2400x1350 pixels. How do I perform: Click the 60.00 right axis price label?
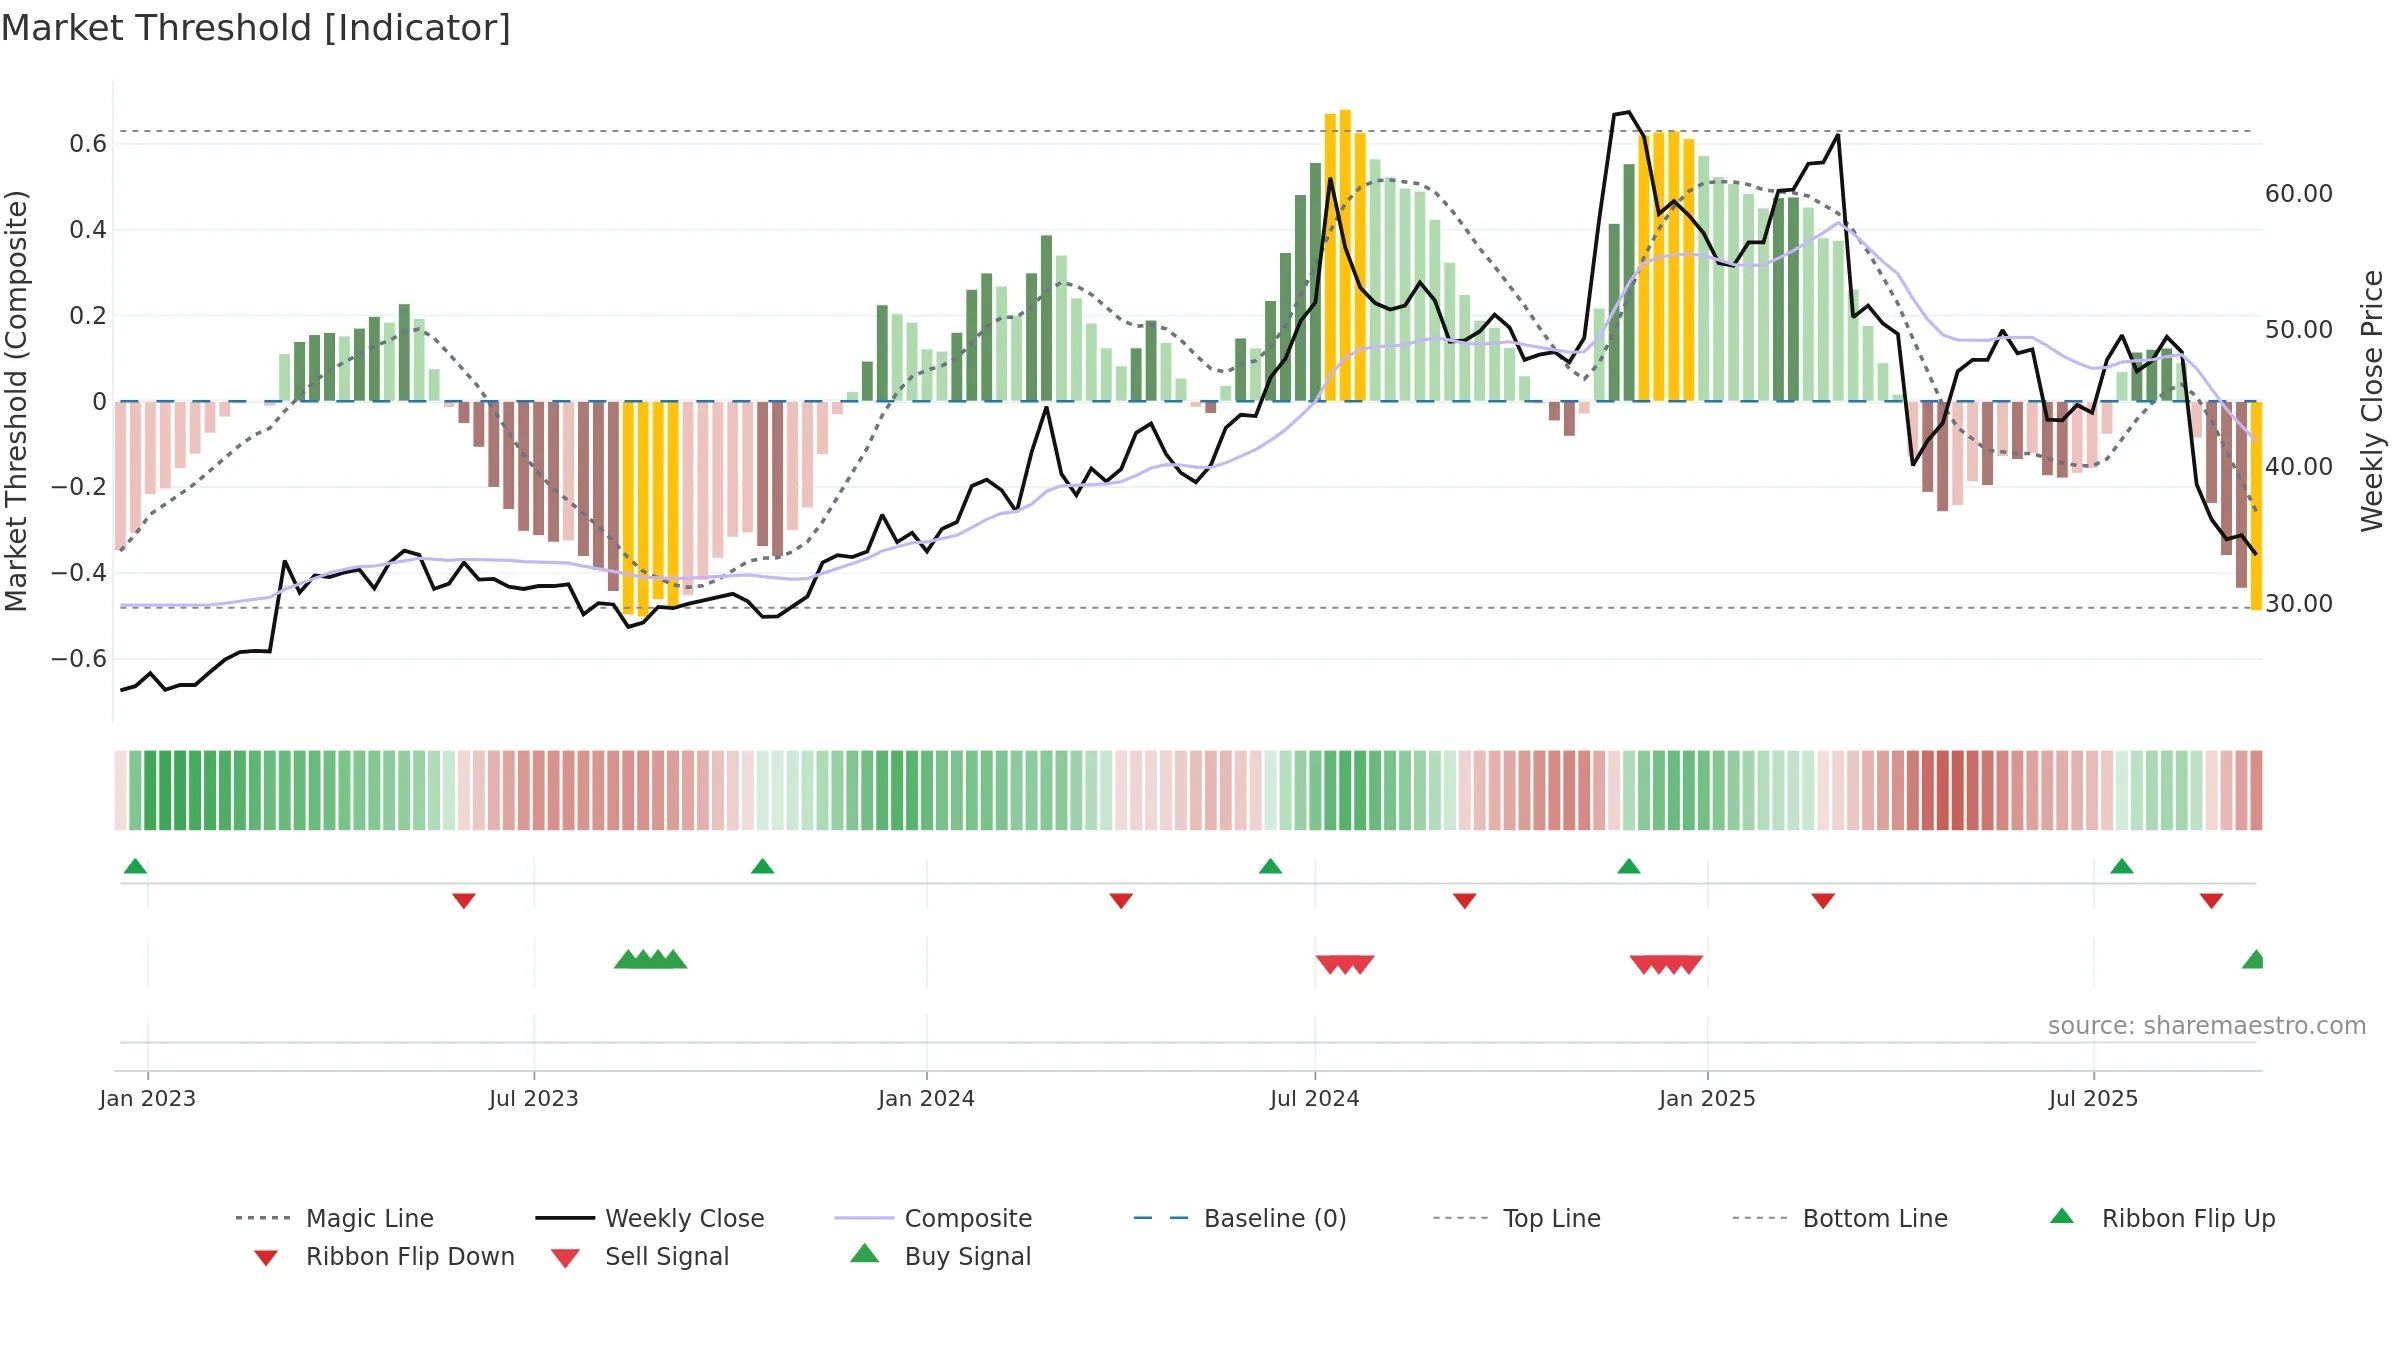[2299, 194]
